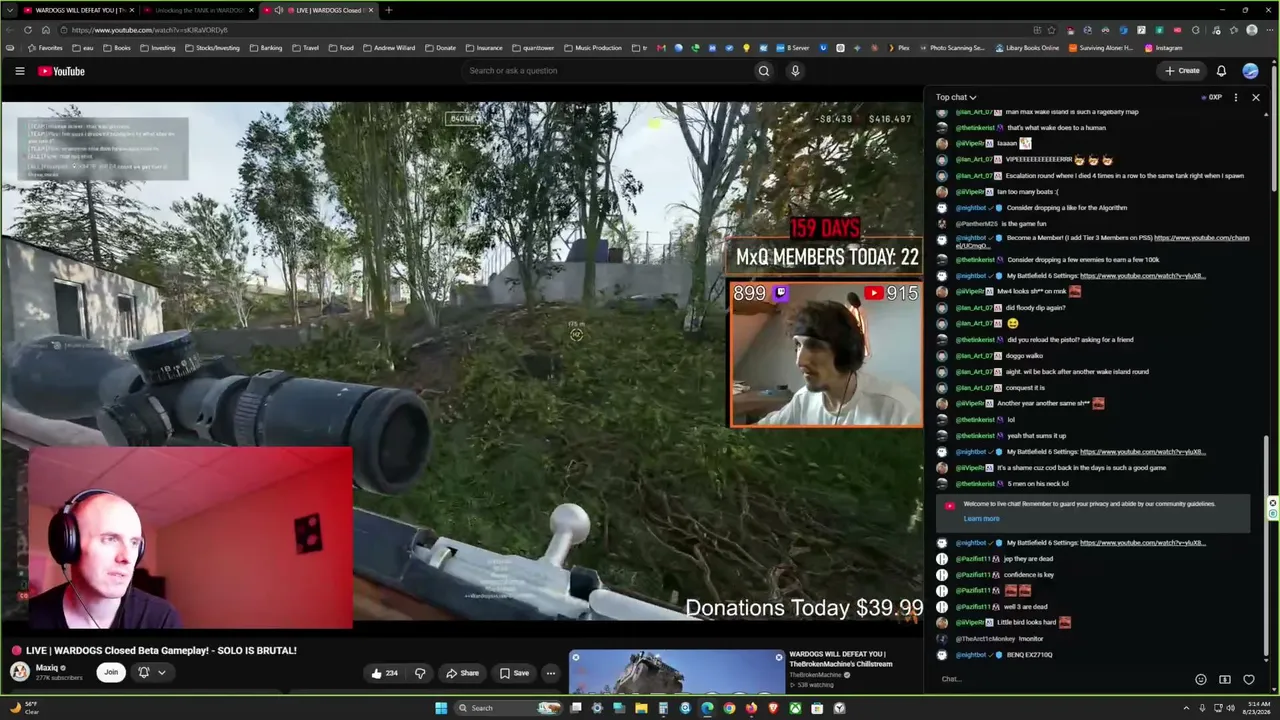Select the LIVE WARDOGS Closed Beta tab

[320, 10]
